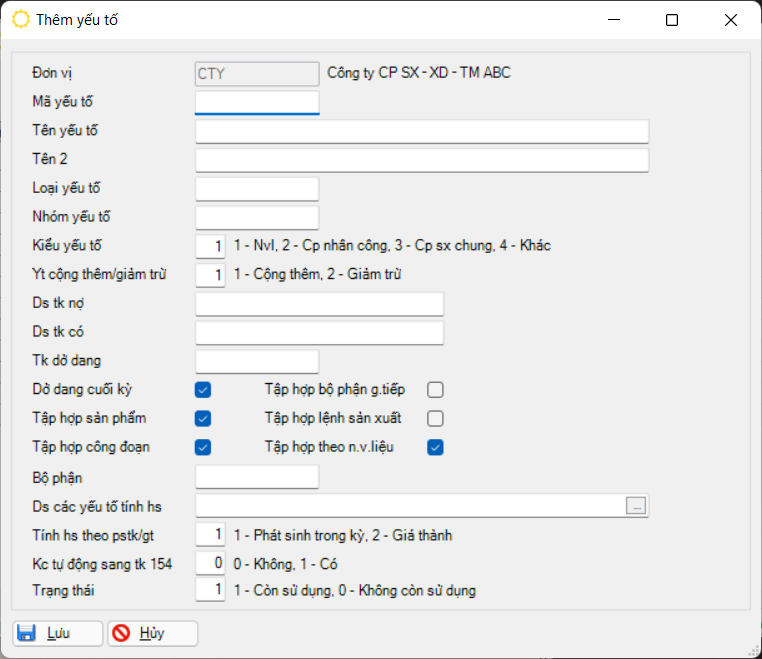Toggle Tập hợp sản phẩm checkbox
The height and width of the screenshot is (659, 762).
click(203, 418)
